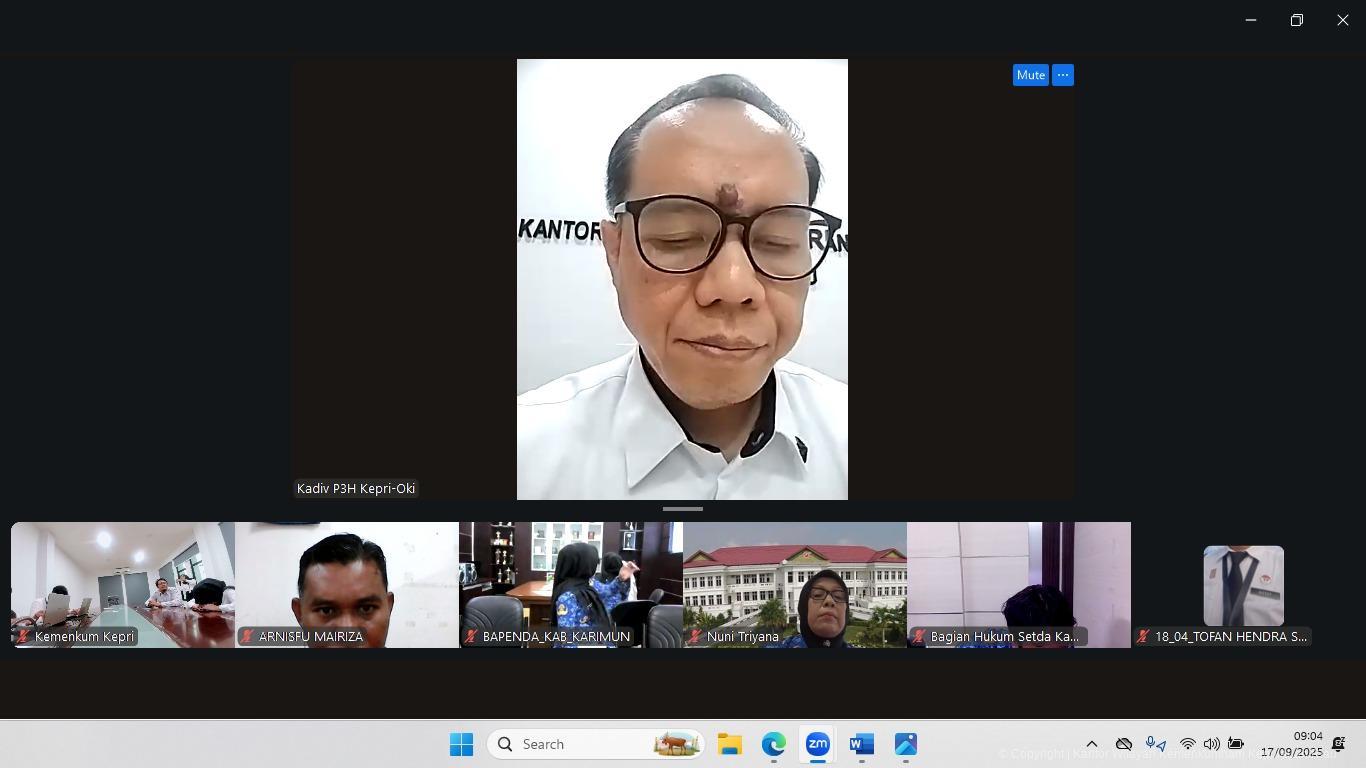Image resolution: width=1366 pixels, height=768 pixels.
Task: Click the speaker volume tray icon
Action: pos(1211,744)
